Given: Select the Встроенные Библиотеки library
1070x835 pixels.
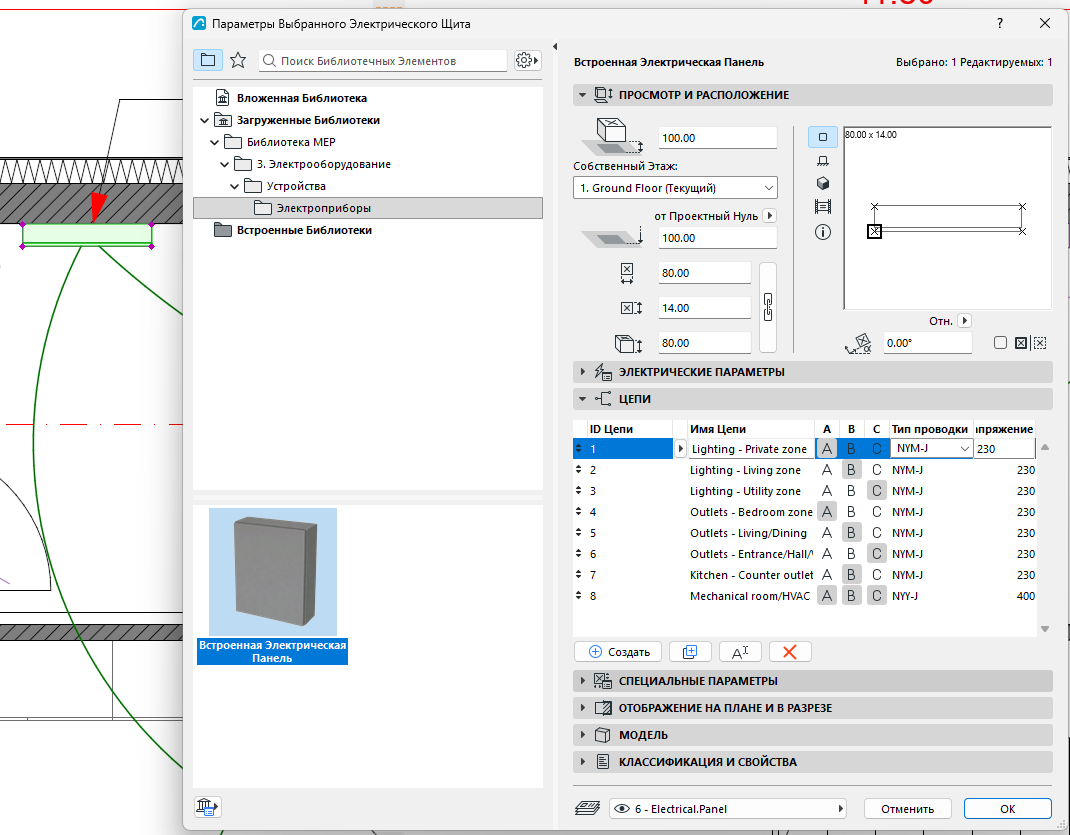Looking at the screenshot, I should (x=304, y=230).
